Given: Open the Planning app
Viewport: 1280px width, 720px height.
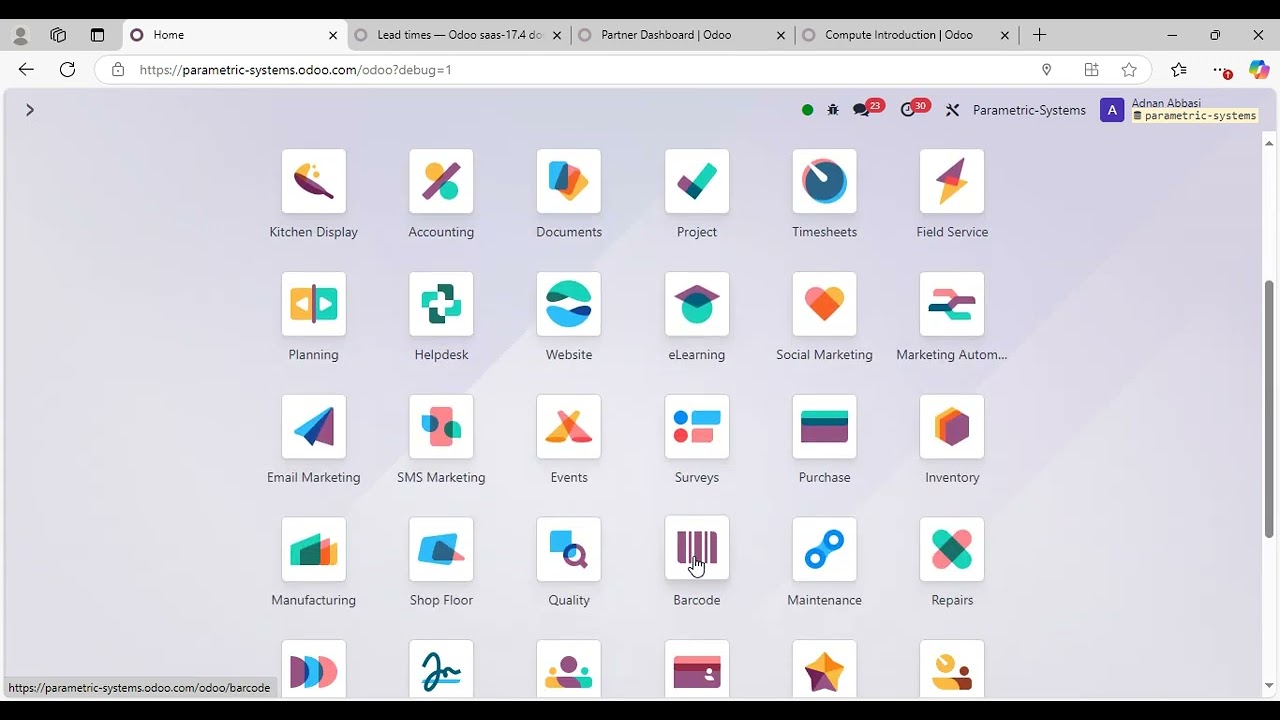Looking at the screenshot, I should [x=314, y=304].
